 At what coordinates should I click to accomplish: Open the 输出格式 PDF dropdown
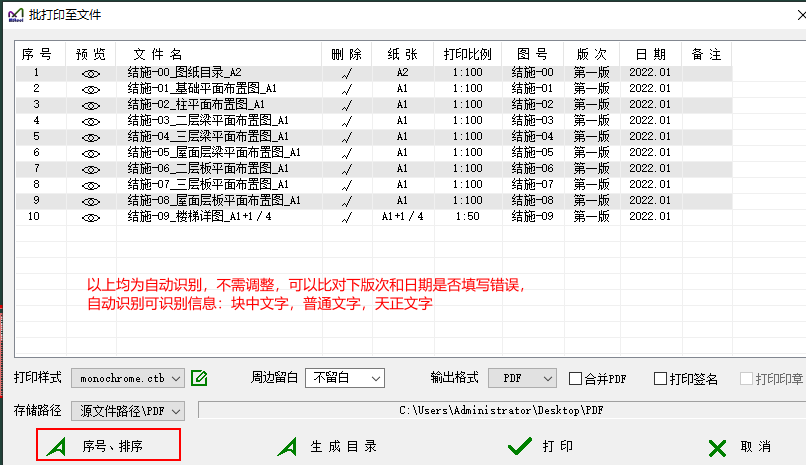tap(521, 378)
